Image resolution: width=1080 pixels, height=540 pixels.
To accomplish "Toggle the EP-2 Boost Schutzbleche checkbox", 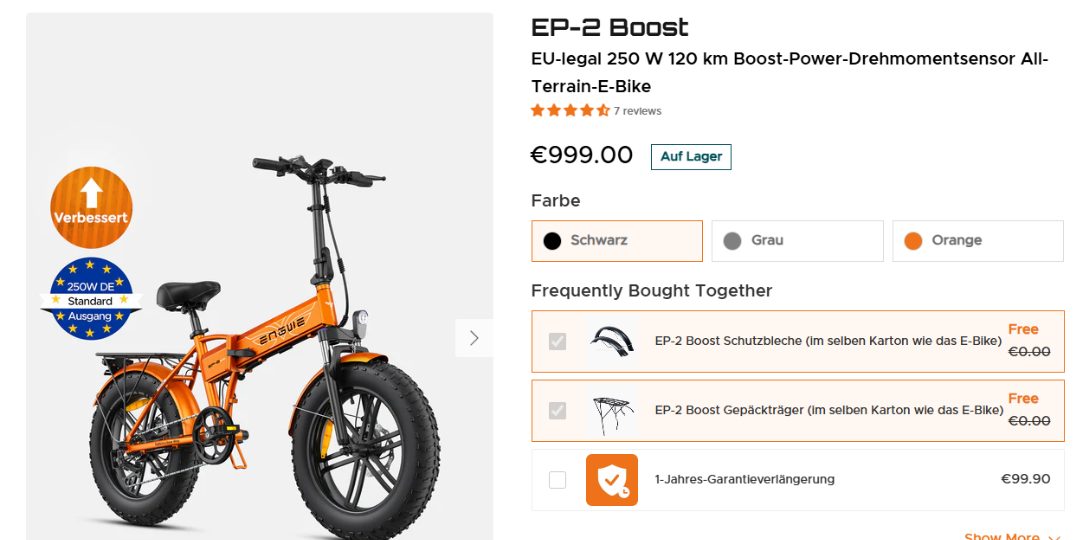I will click(557, 341).
